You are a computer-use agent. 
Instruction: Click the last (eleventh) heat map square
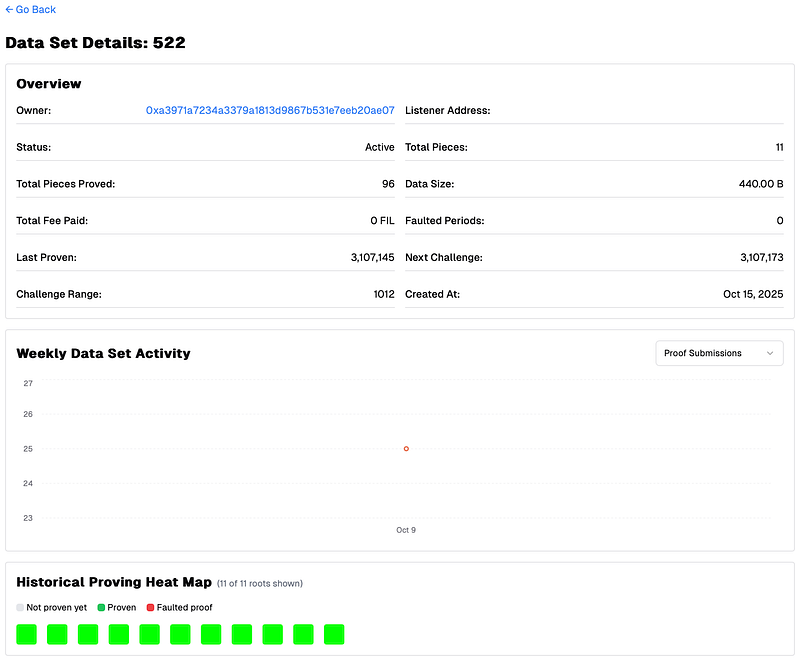click(x=334, y=634)
